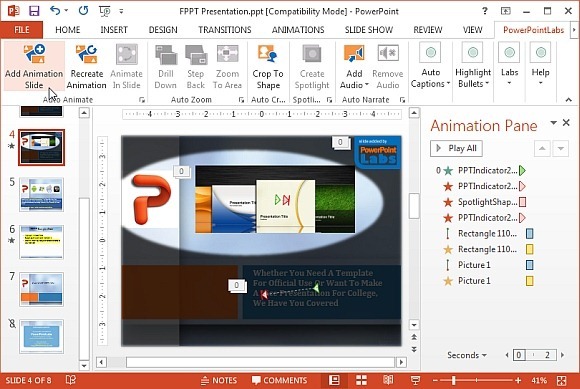
Task: Switch to the REVIEW tab
Action: coord(428,30)
